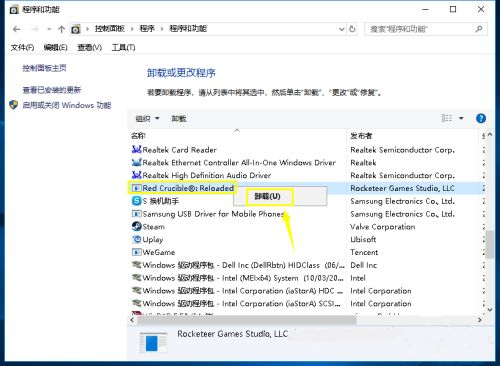Click the Realtek Ethernet Controller program icon

pos(137,162)
